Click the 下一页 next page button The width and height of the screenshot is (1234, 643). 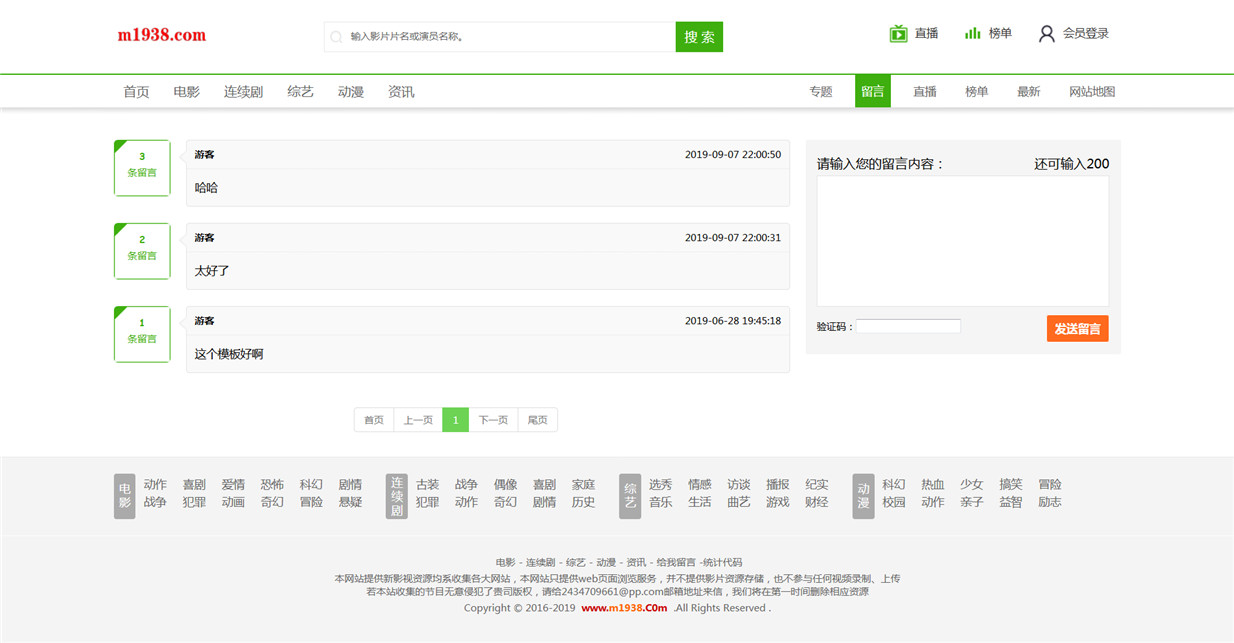(x=493, y=420)
